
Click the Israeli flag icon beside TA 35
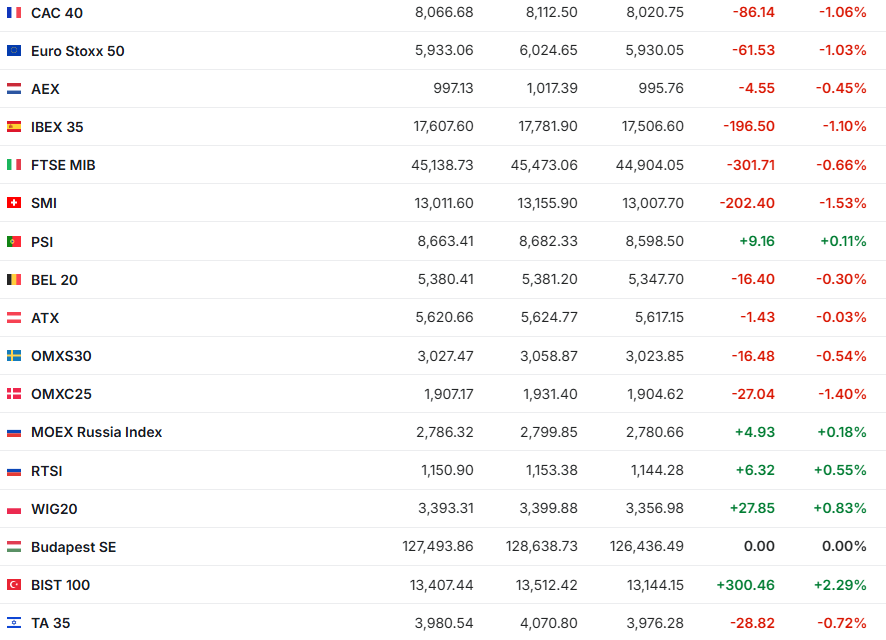[14, 623]
